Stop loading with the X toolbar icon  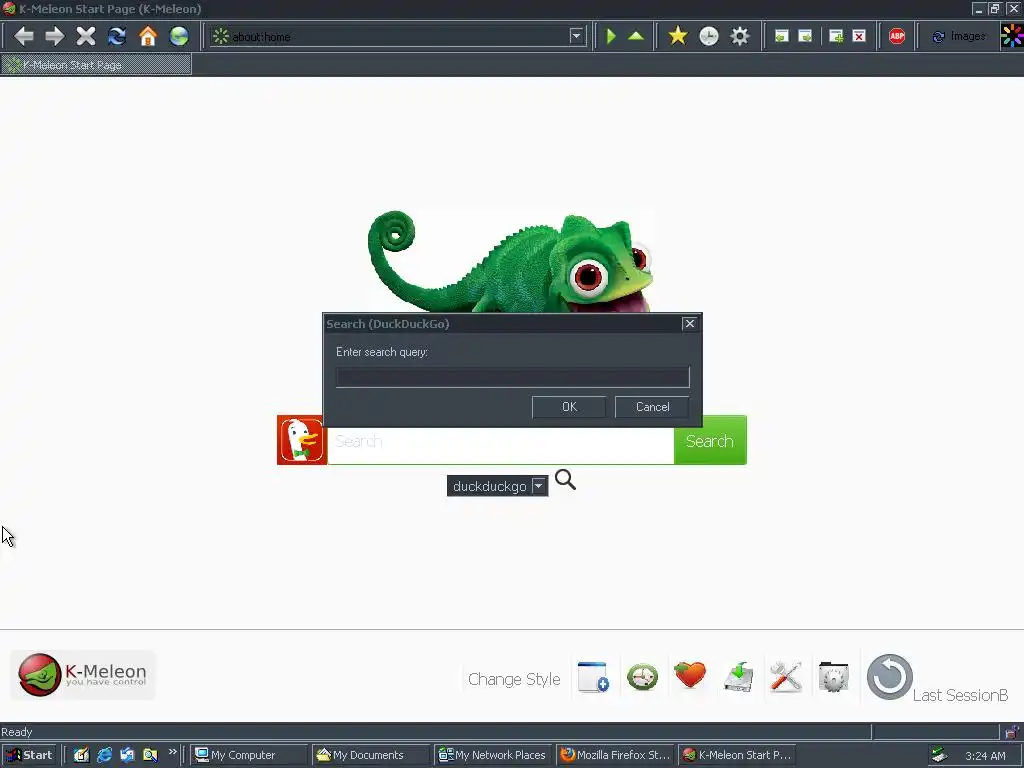point(86,36)
